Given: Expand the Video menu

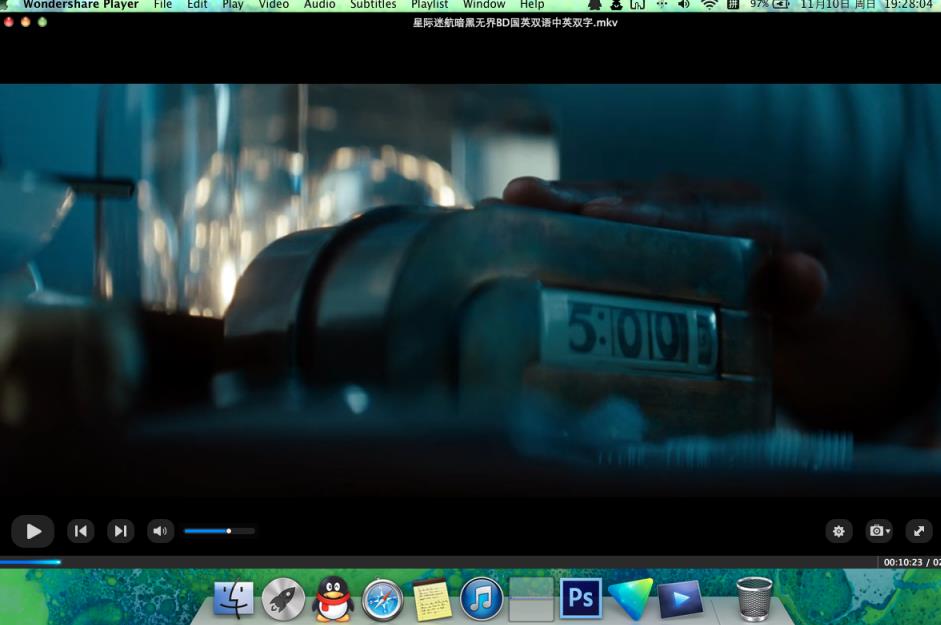Looking at the screenshot, I should [274, 5].
